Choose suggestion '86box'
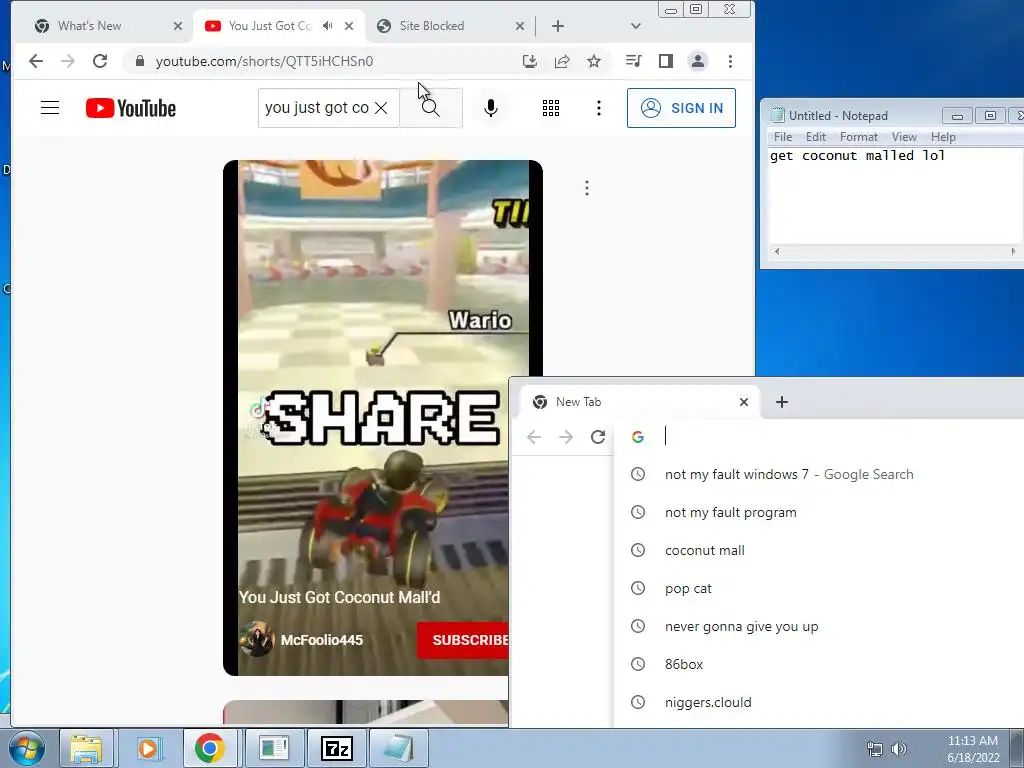Screen dimensions: 1024x768 [x=819, y=664]
